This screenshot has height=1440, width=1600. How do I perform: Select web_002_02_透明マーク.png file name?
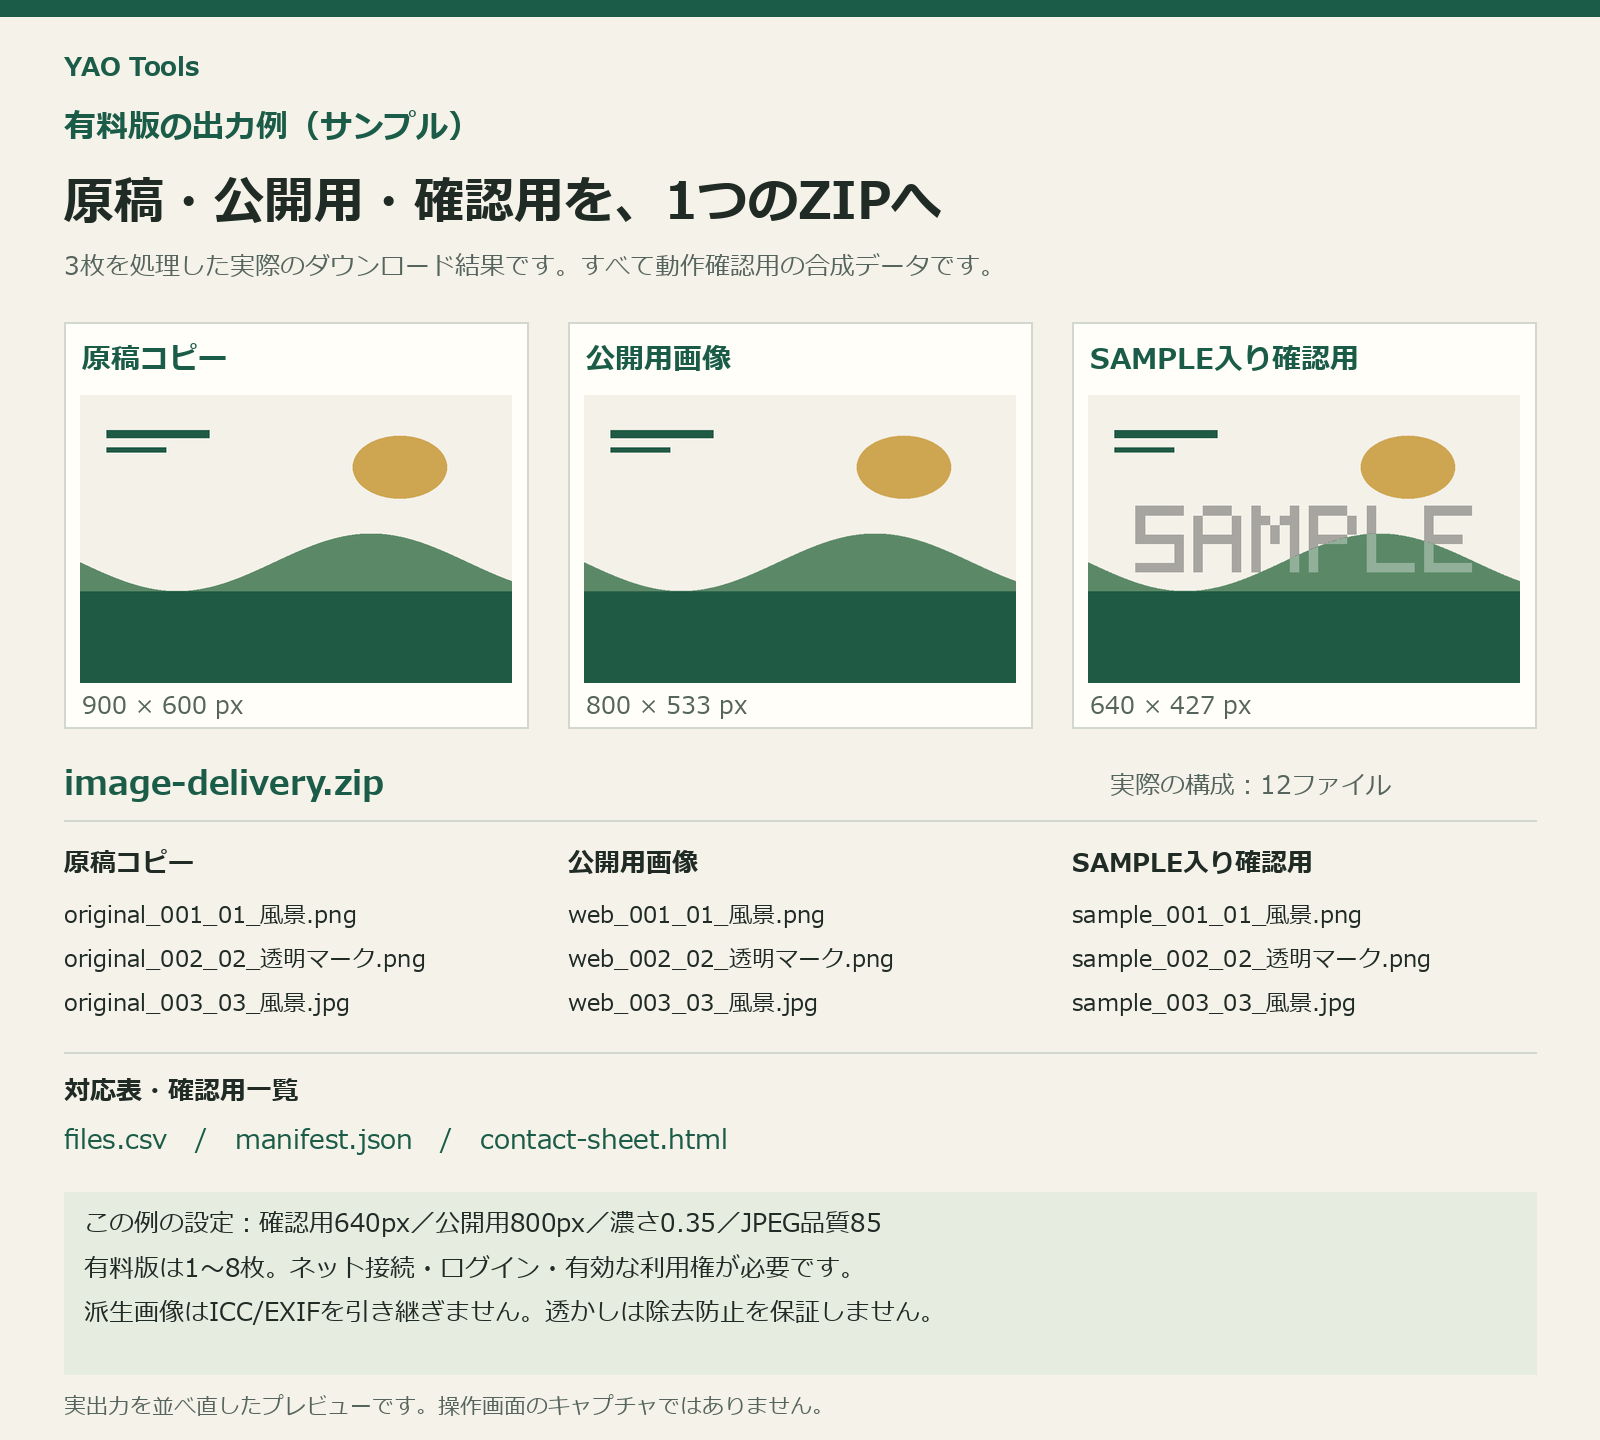[x=731, y=959]
